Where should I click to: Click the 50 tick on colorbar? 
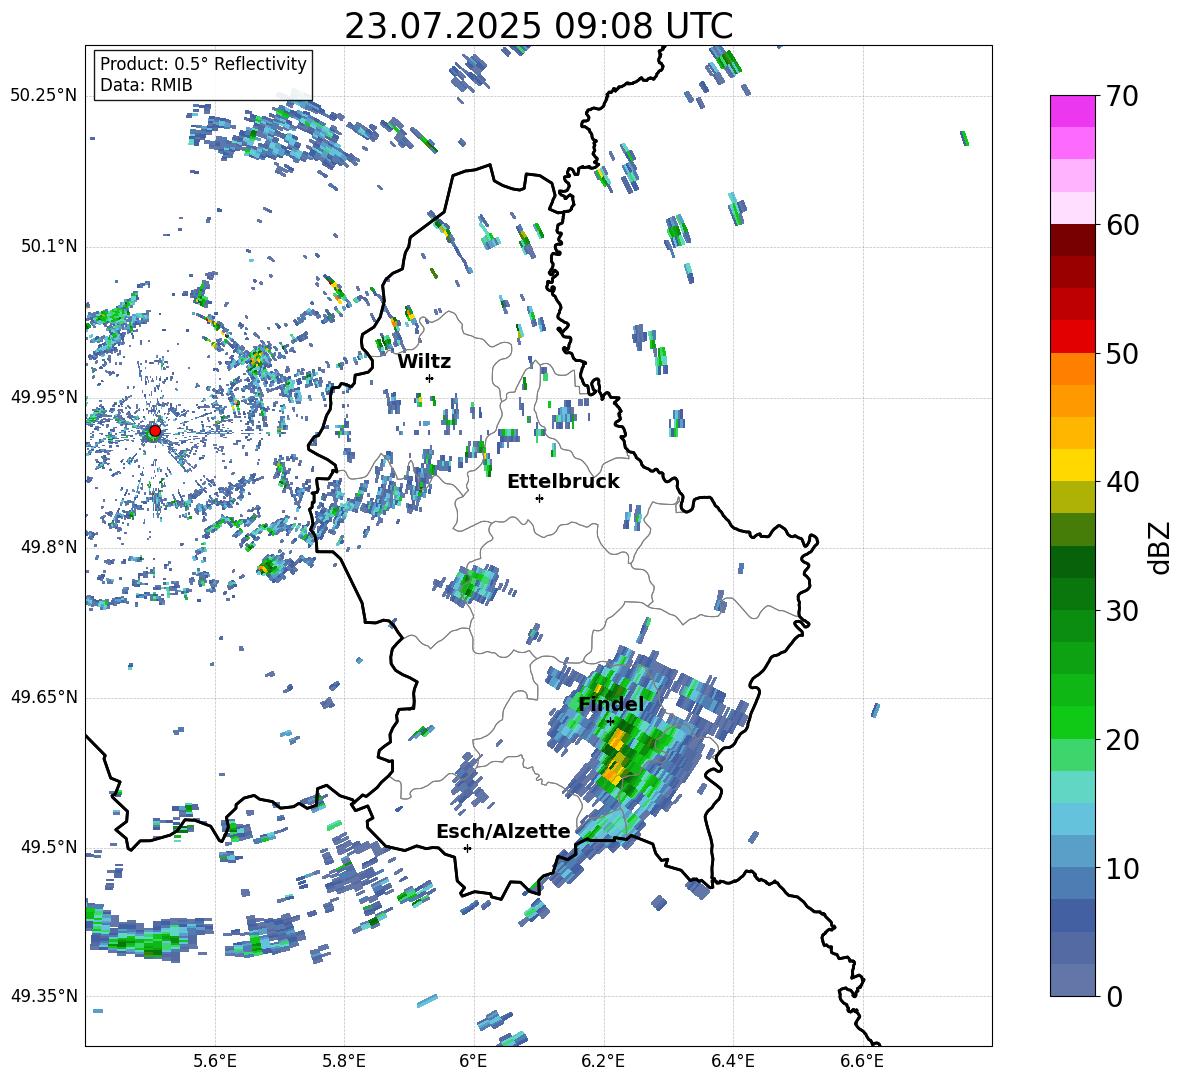point(1121,354)
